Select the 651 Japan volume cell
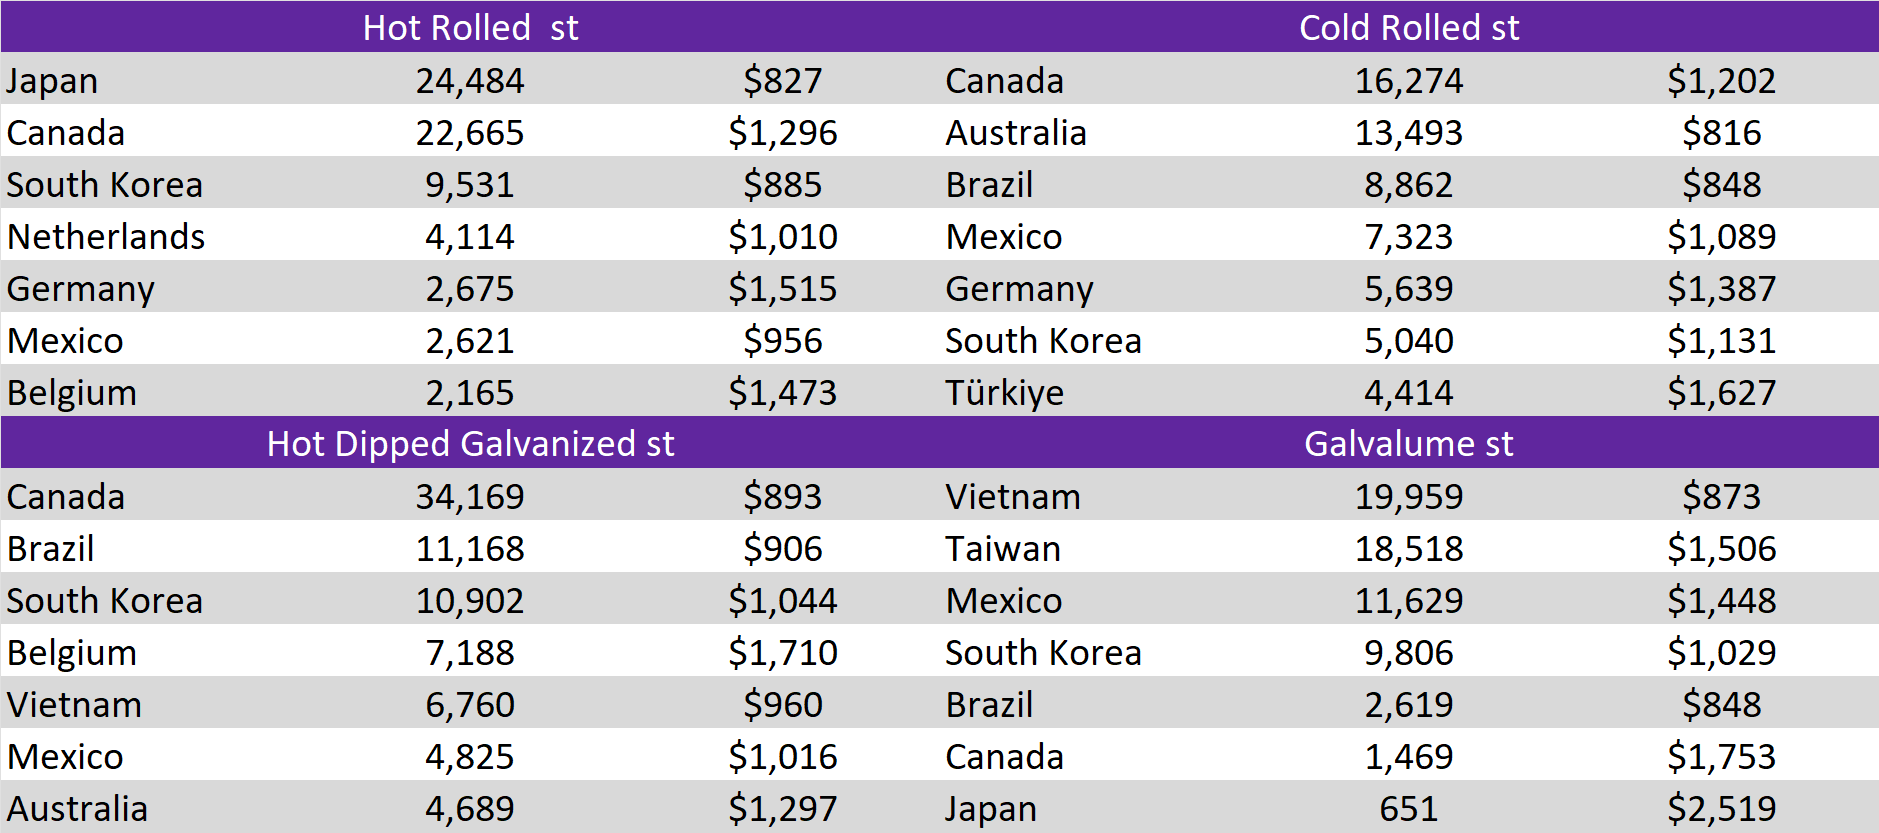This screenshot has height=833, width=1879. (1408, 809)
